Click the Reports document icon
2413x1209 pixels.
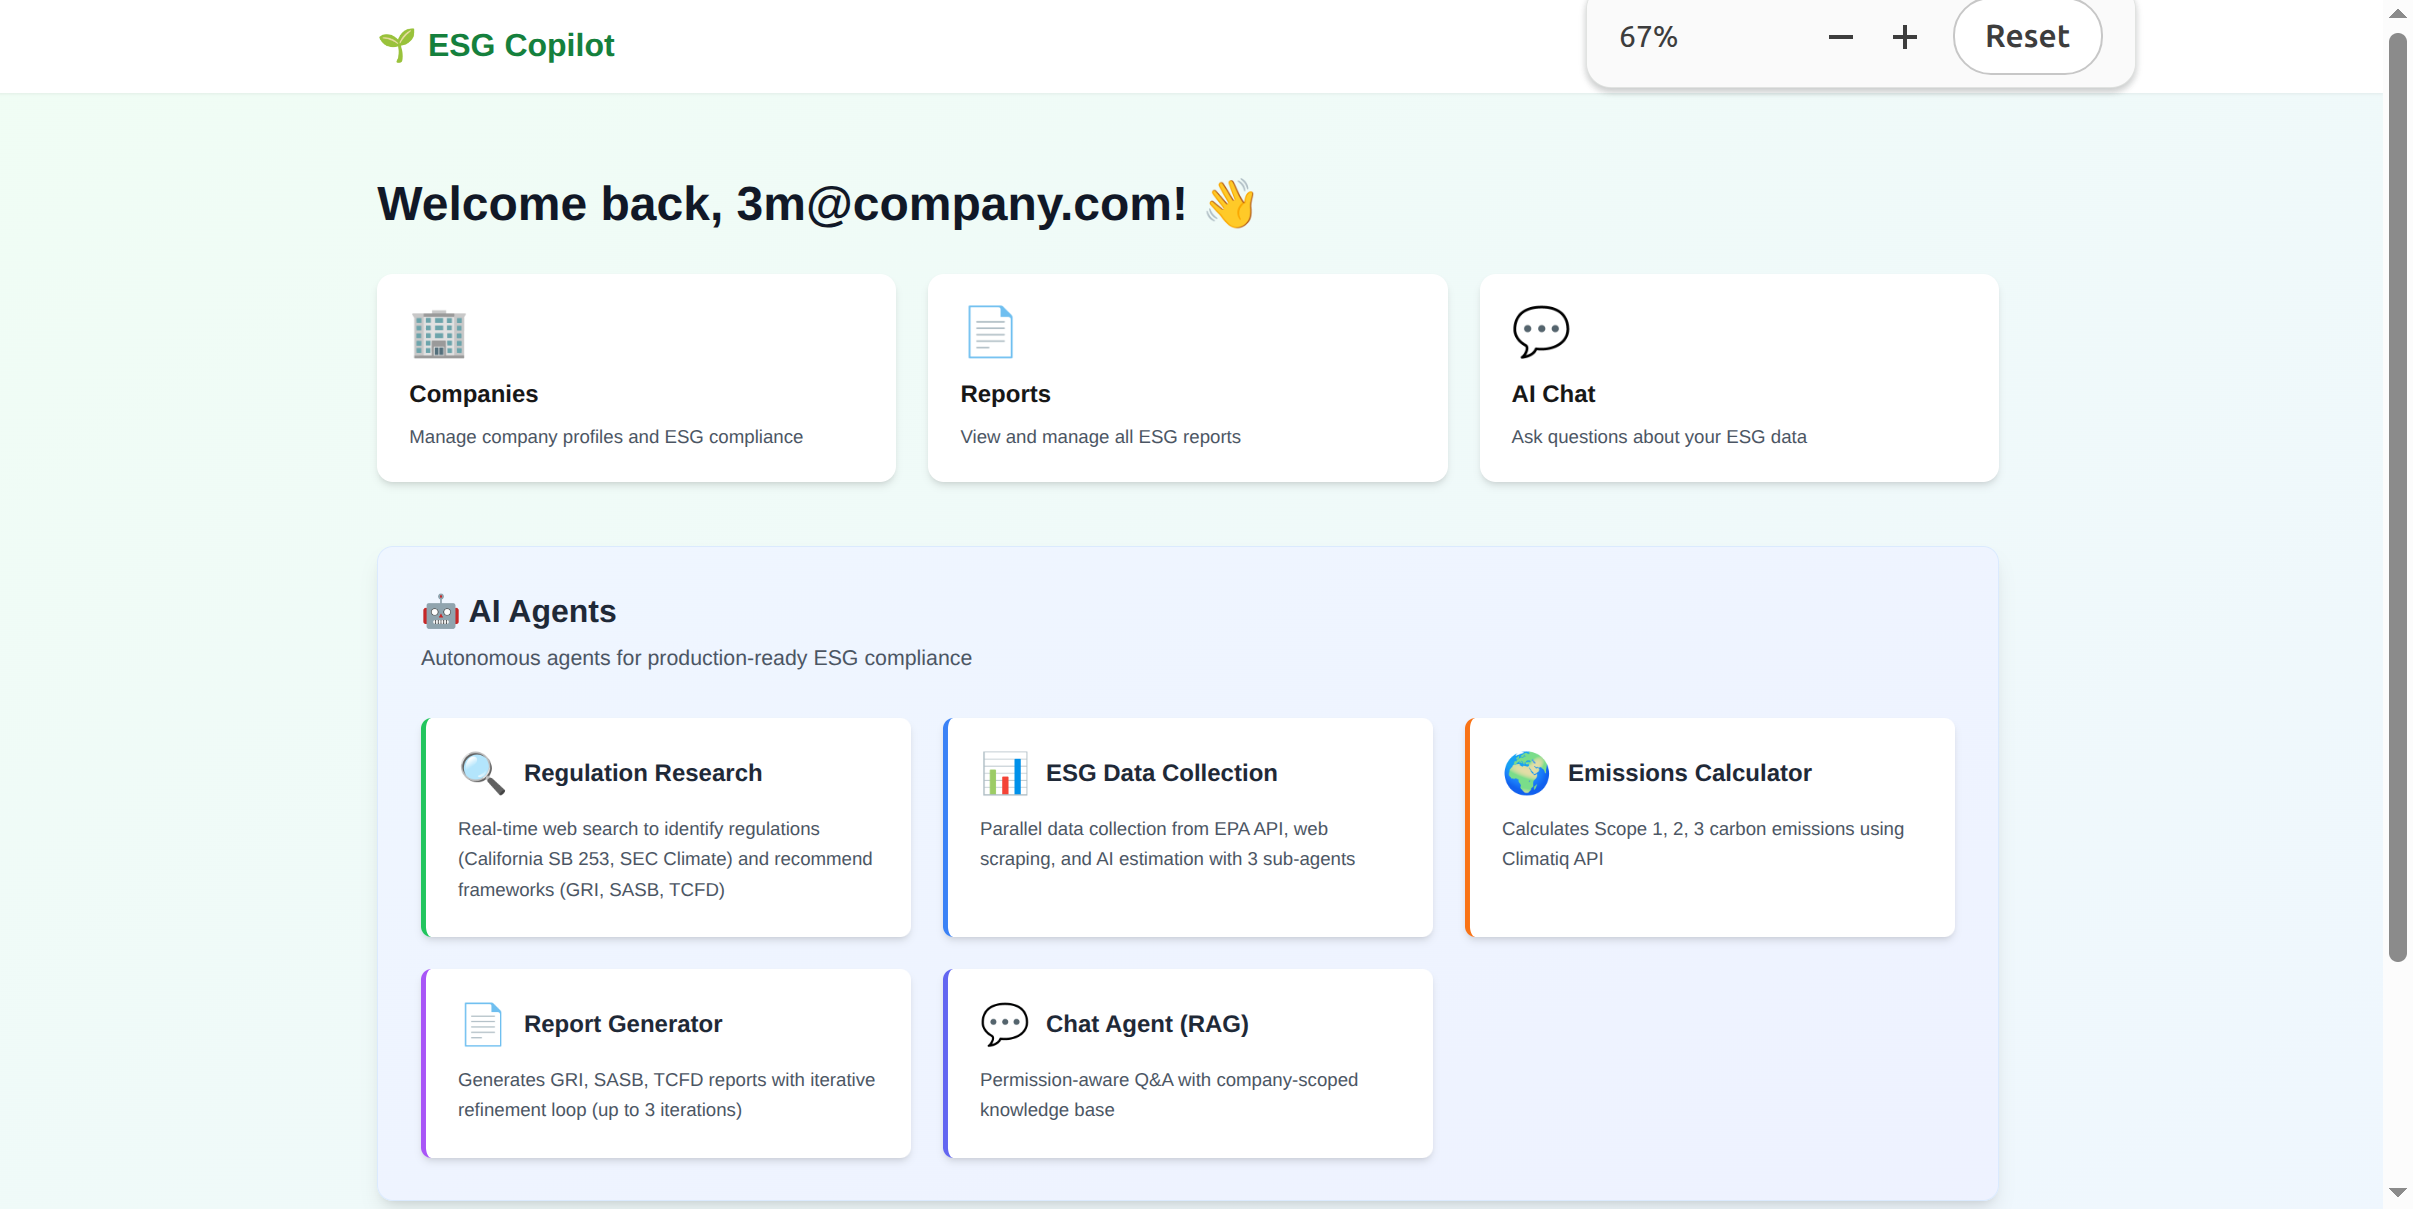(x=989, y=332)
